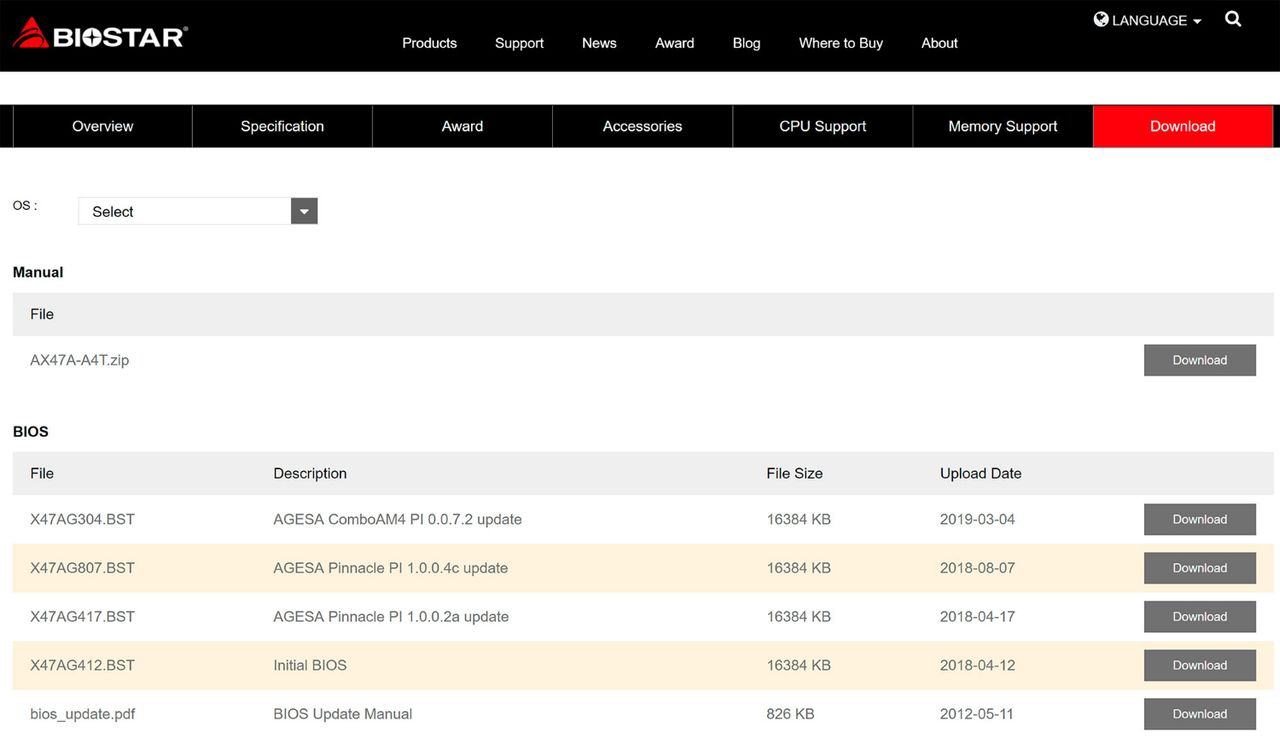The image size is (1280, 738).
Task: Click the 2012-05-11 upload date
Action: click(977, 714)
